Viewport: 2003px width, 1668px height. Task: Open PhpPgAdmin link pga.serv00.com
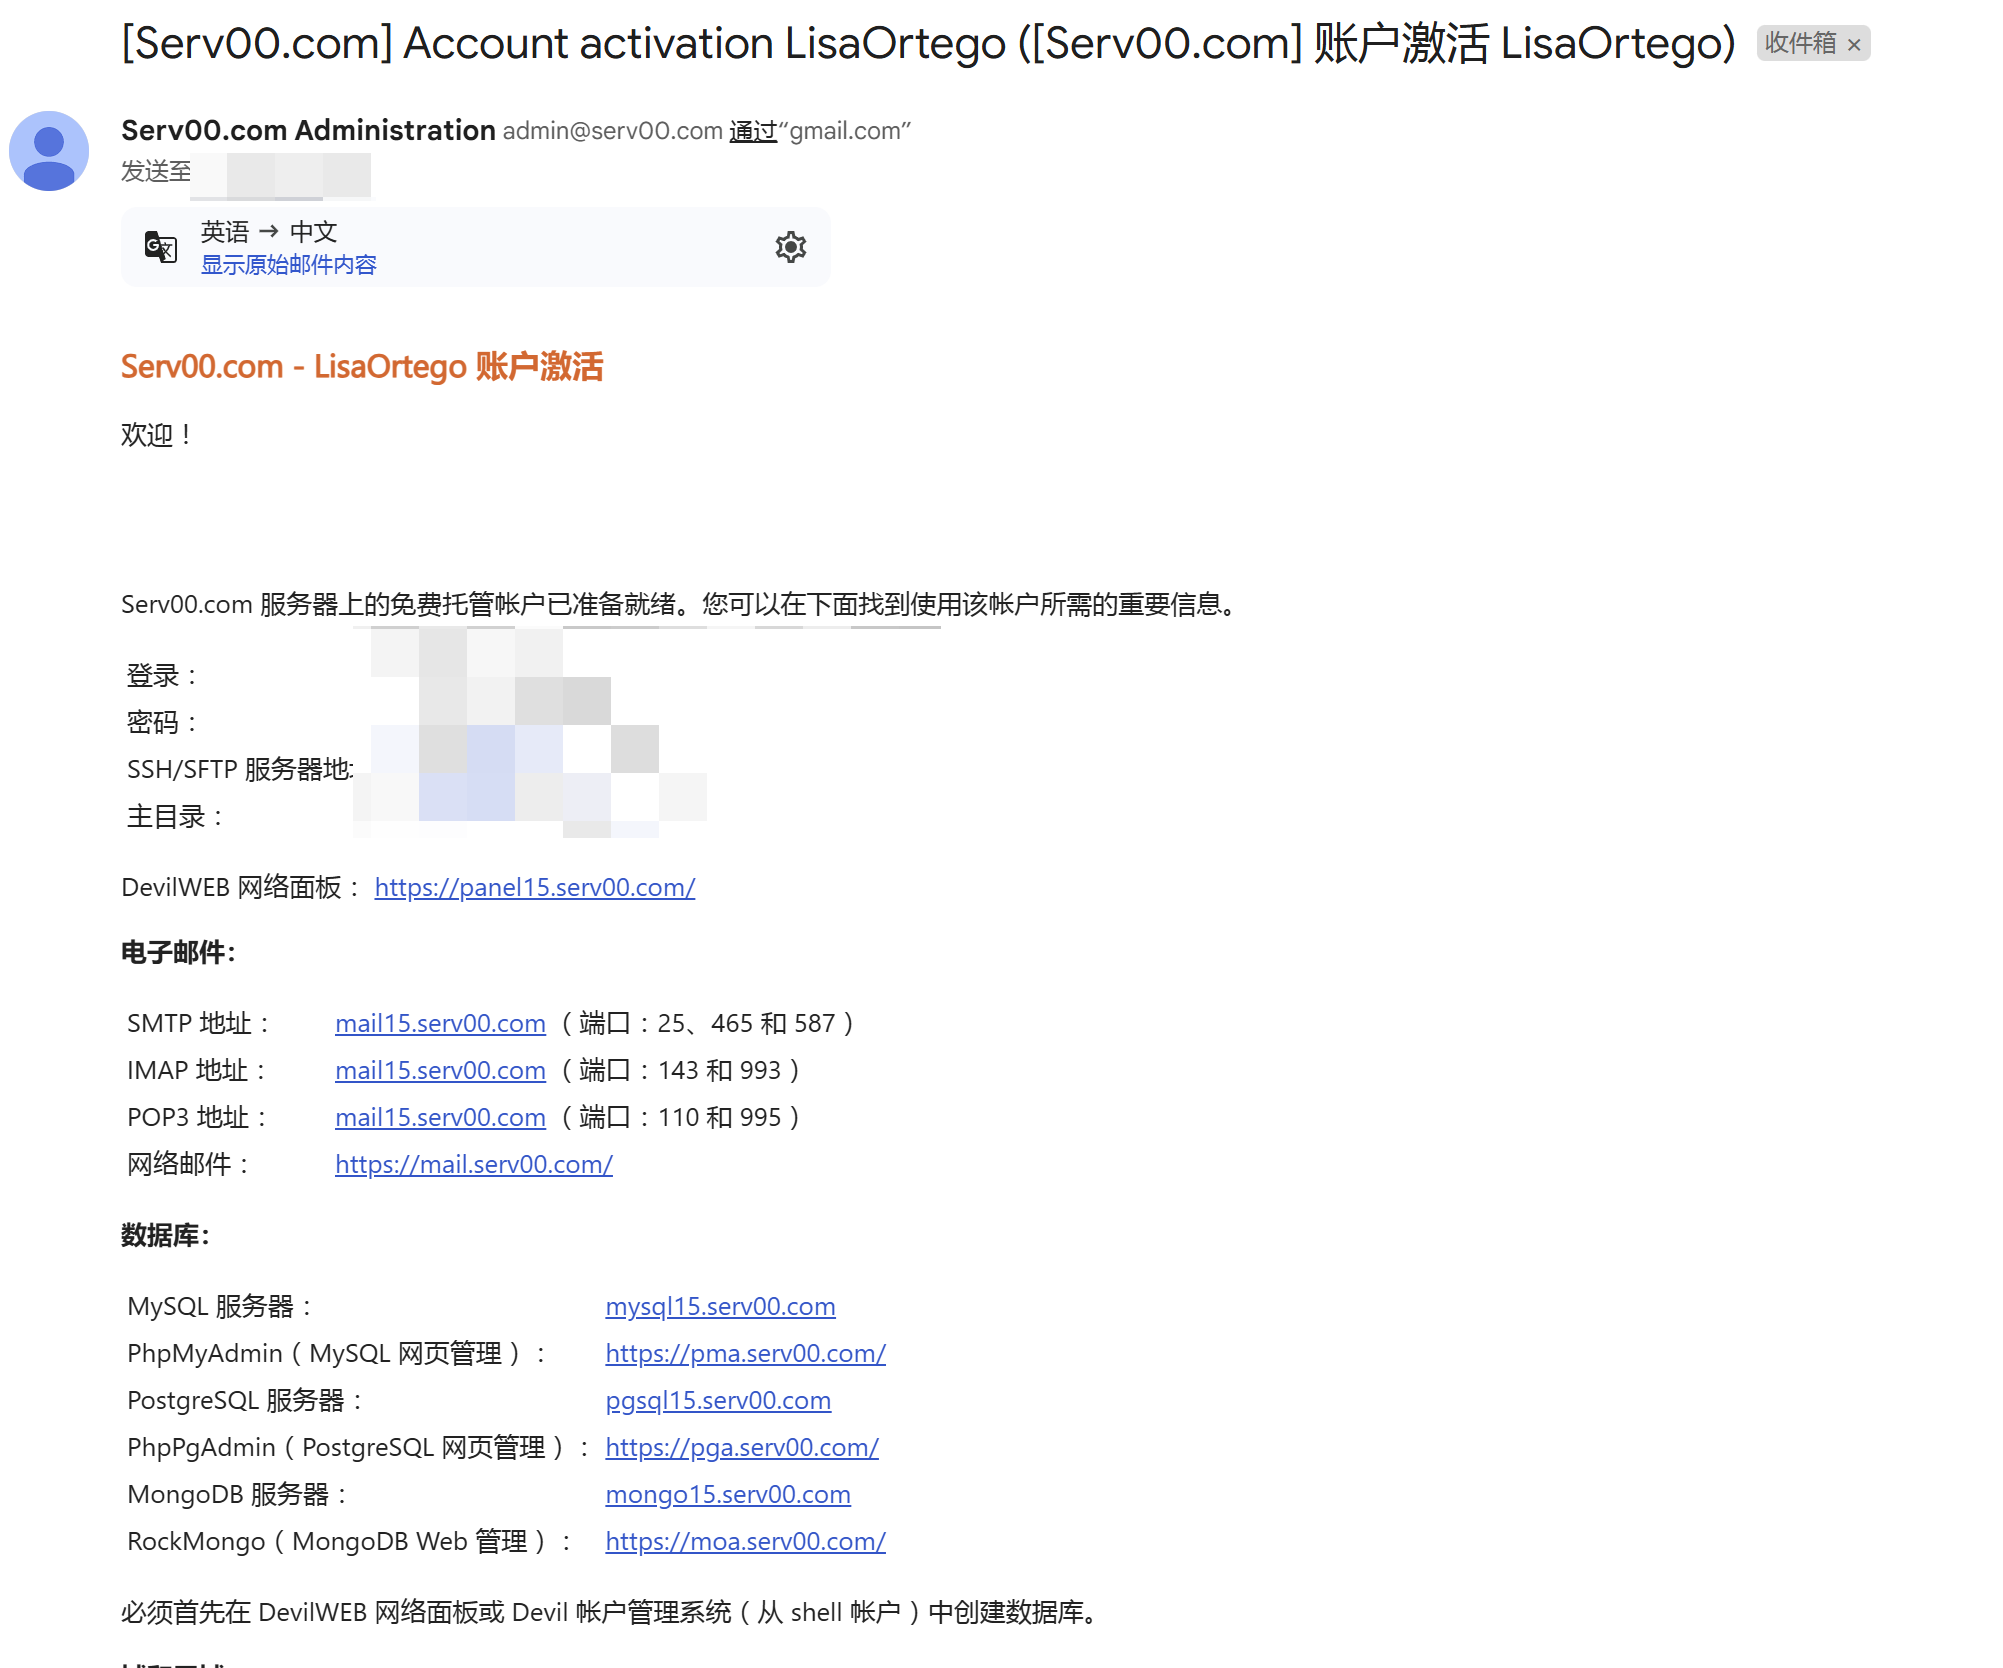(x=742, y=1447)
